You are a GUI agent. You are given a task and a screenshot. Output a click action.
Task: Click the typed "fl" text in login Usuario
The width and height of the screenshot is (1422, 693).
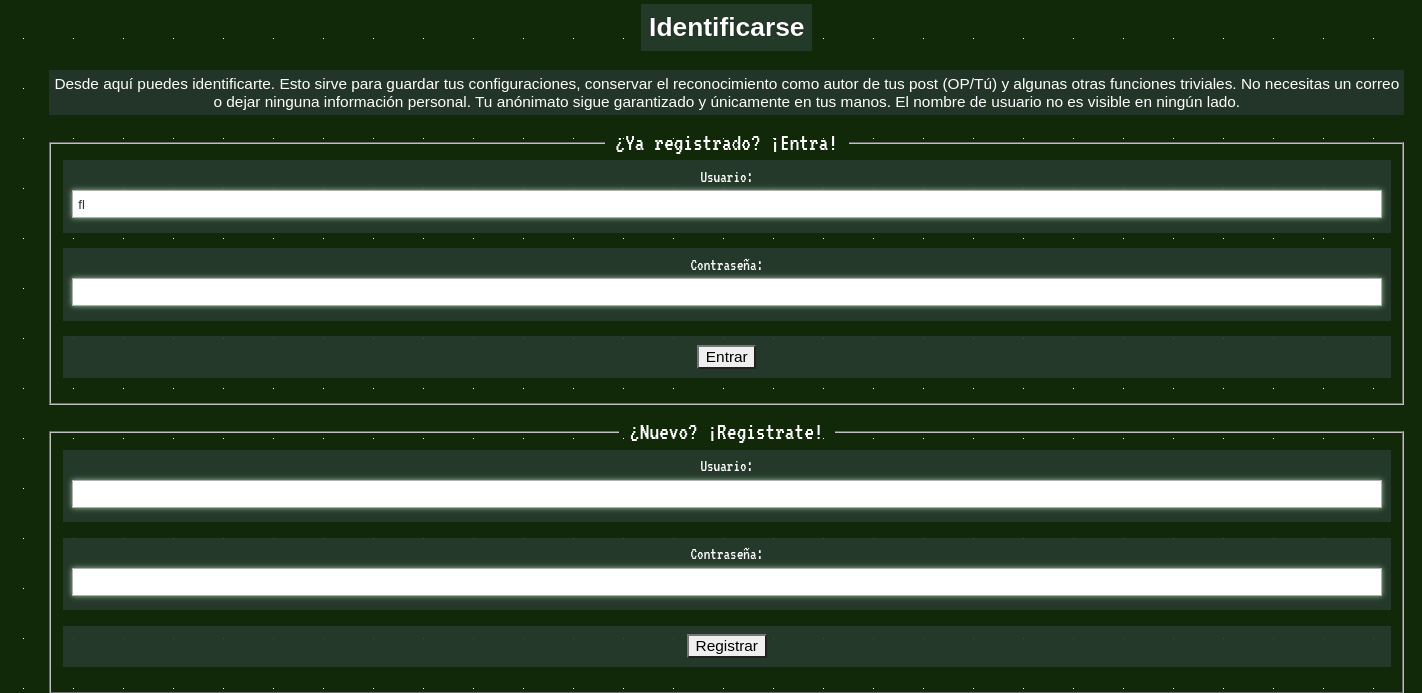[x=82, y=205]
